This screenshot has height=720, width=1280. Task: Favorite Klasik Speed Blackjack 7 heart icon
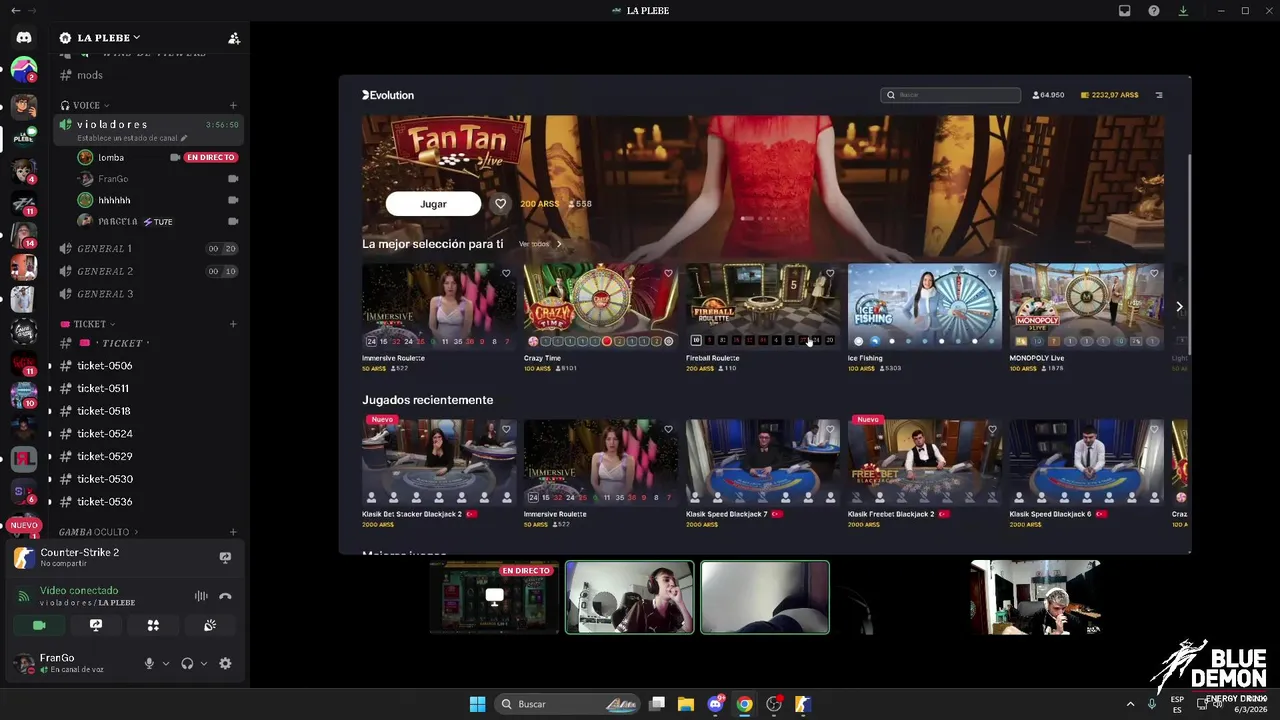[x=830, y=429]
